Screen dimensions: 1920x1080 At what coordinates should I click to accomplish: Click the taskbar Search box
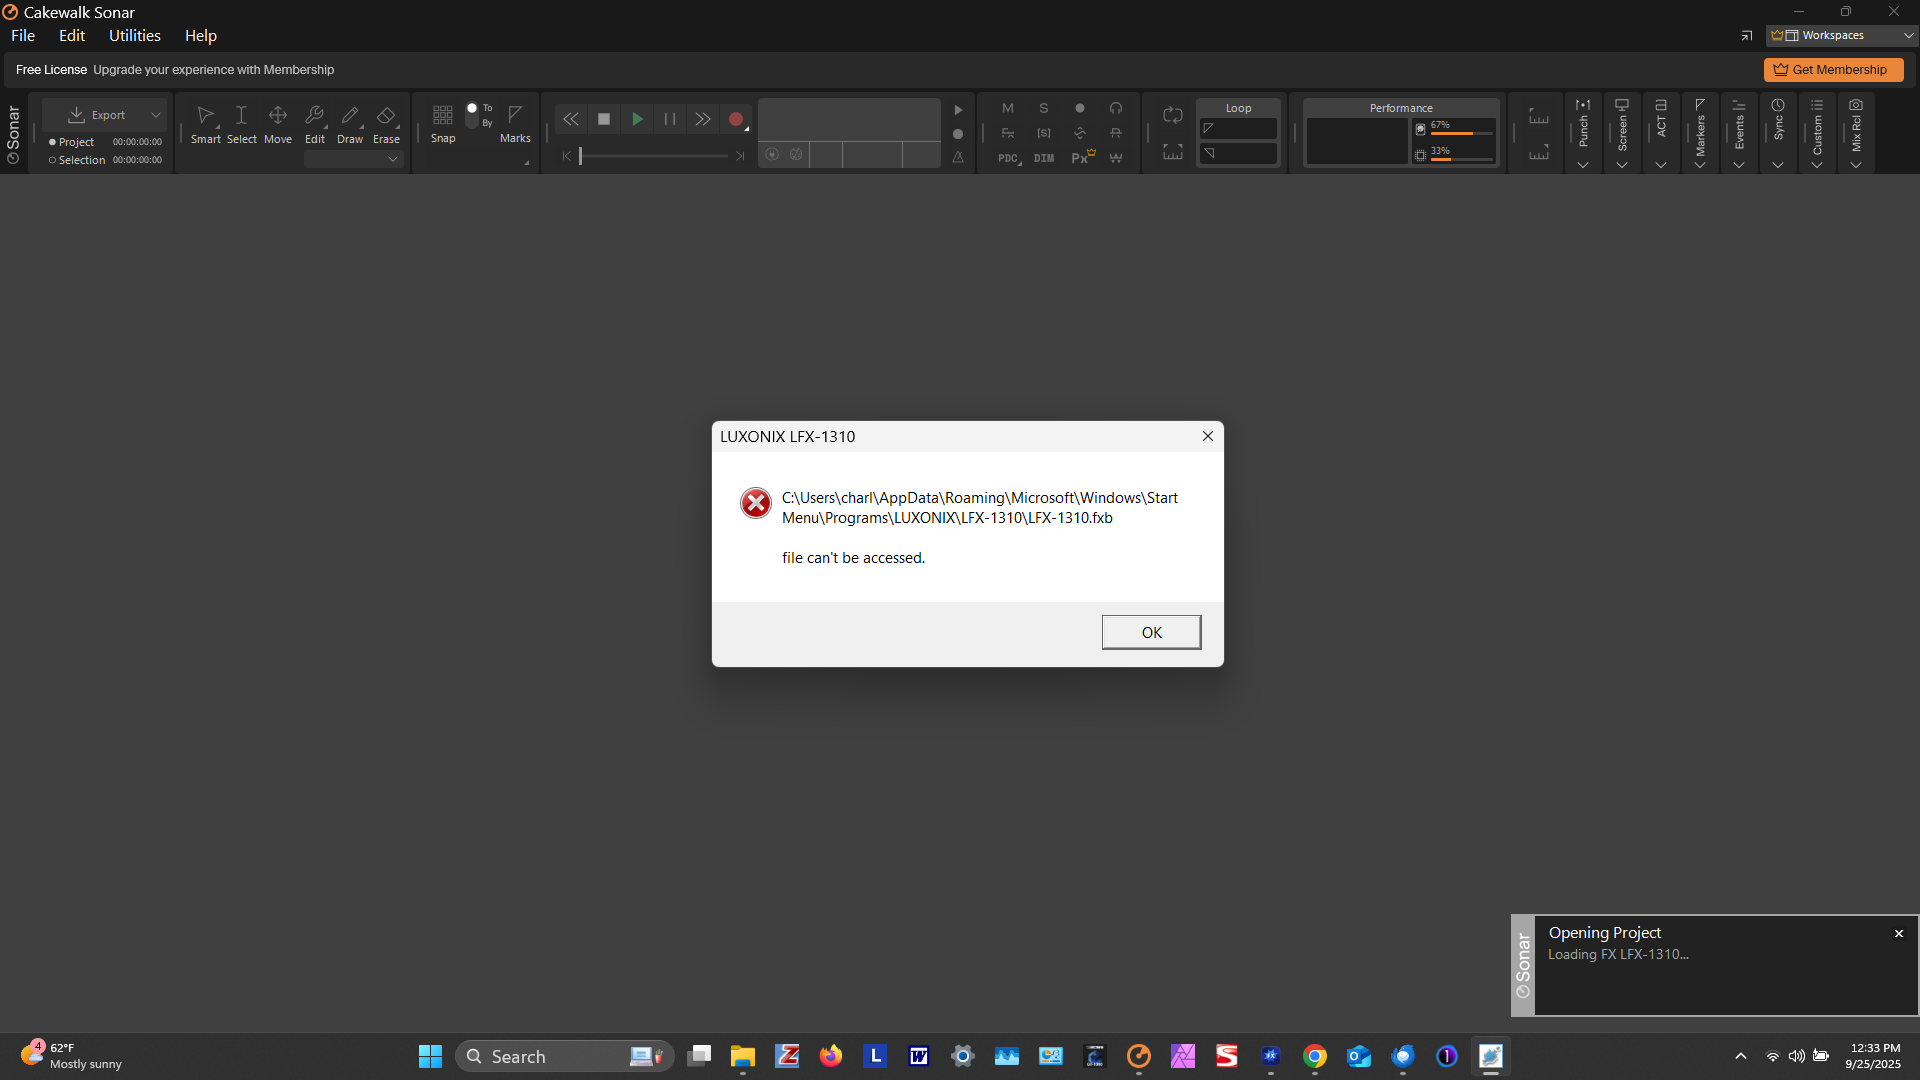click(x=565, y=1056)
